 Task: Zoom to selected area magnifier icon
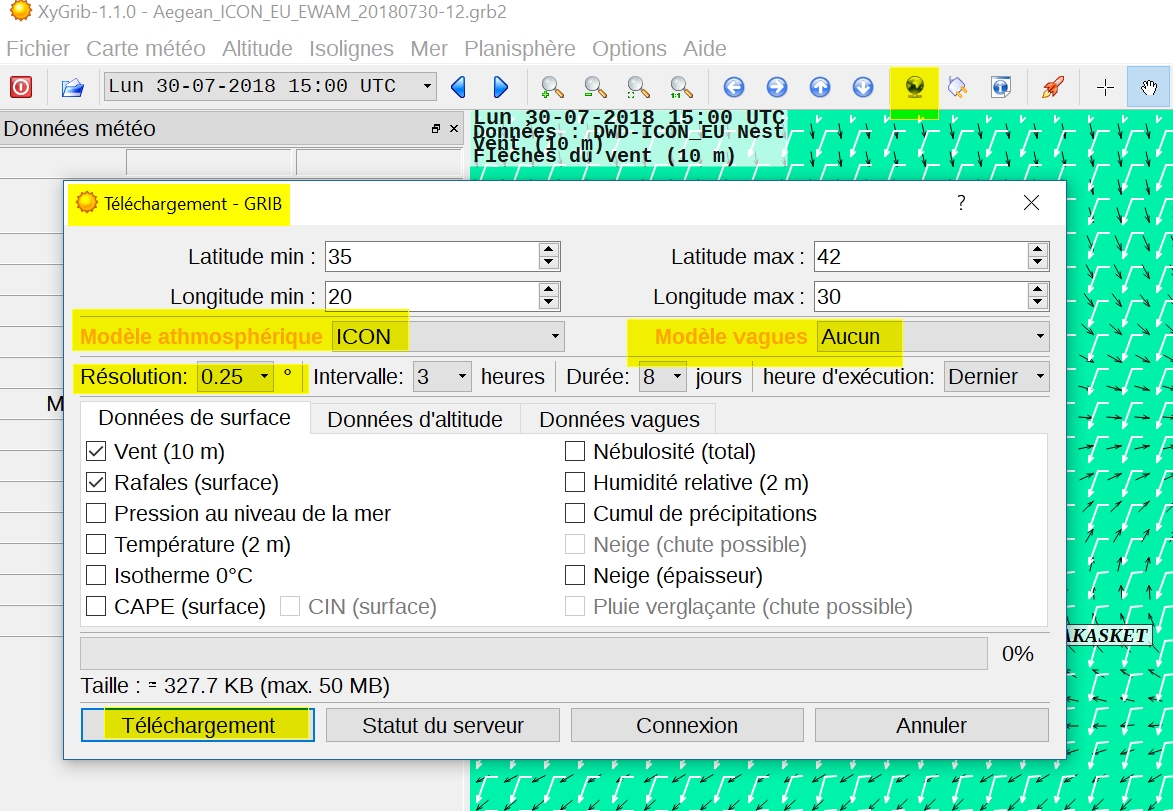(x=638, y=87)
